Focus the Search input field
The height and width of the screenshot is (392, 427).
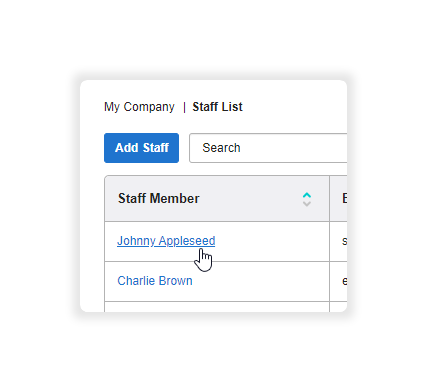pyautogui.click(x=268, y=148)
